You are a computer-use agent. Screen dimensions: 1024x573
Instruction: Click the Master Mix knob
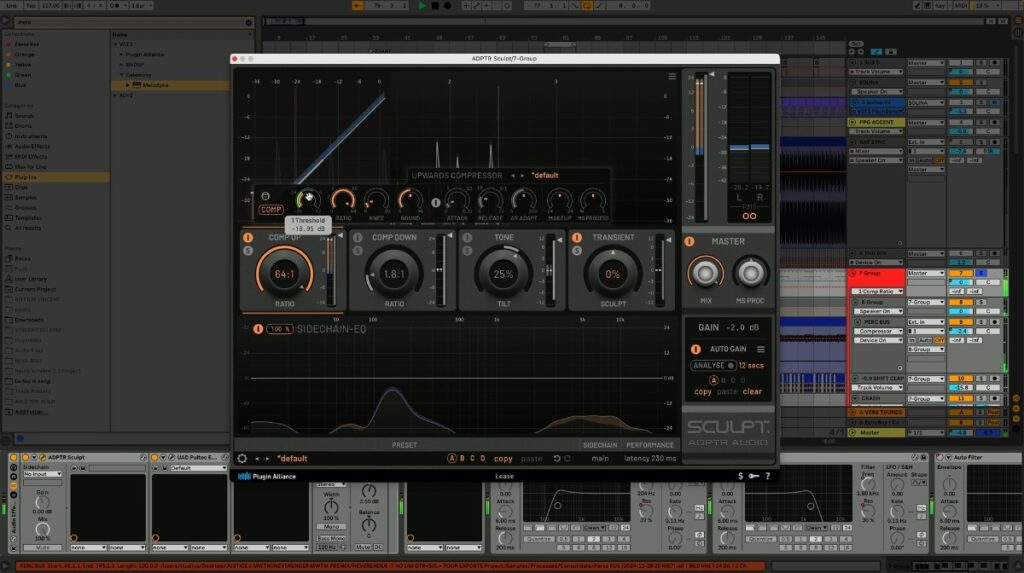(705, 272)
